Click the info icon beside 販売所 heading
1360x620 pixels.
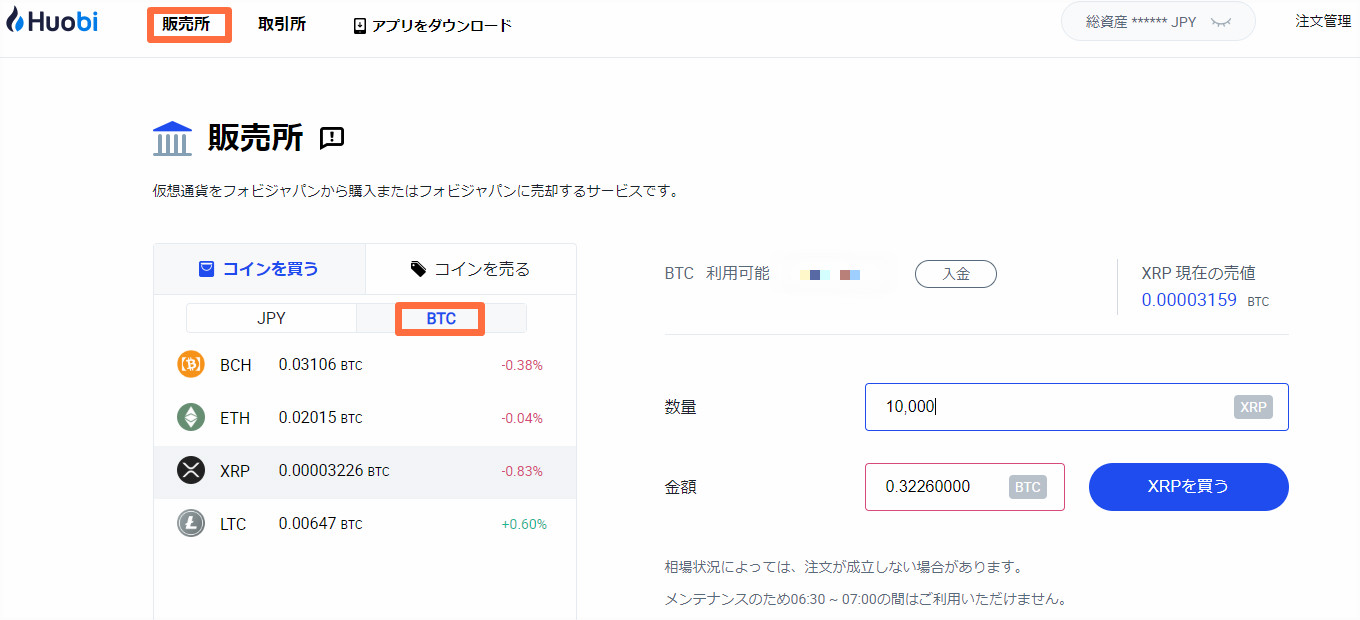pos(332,138)
